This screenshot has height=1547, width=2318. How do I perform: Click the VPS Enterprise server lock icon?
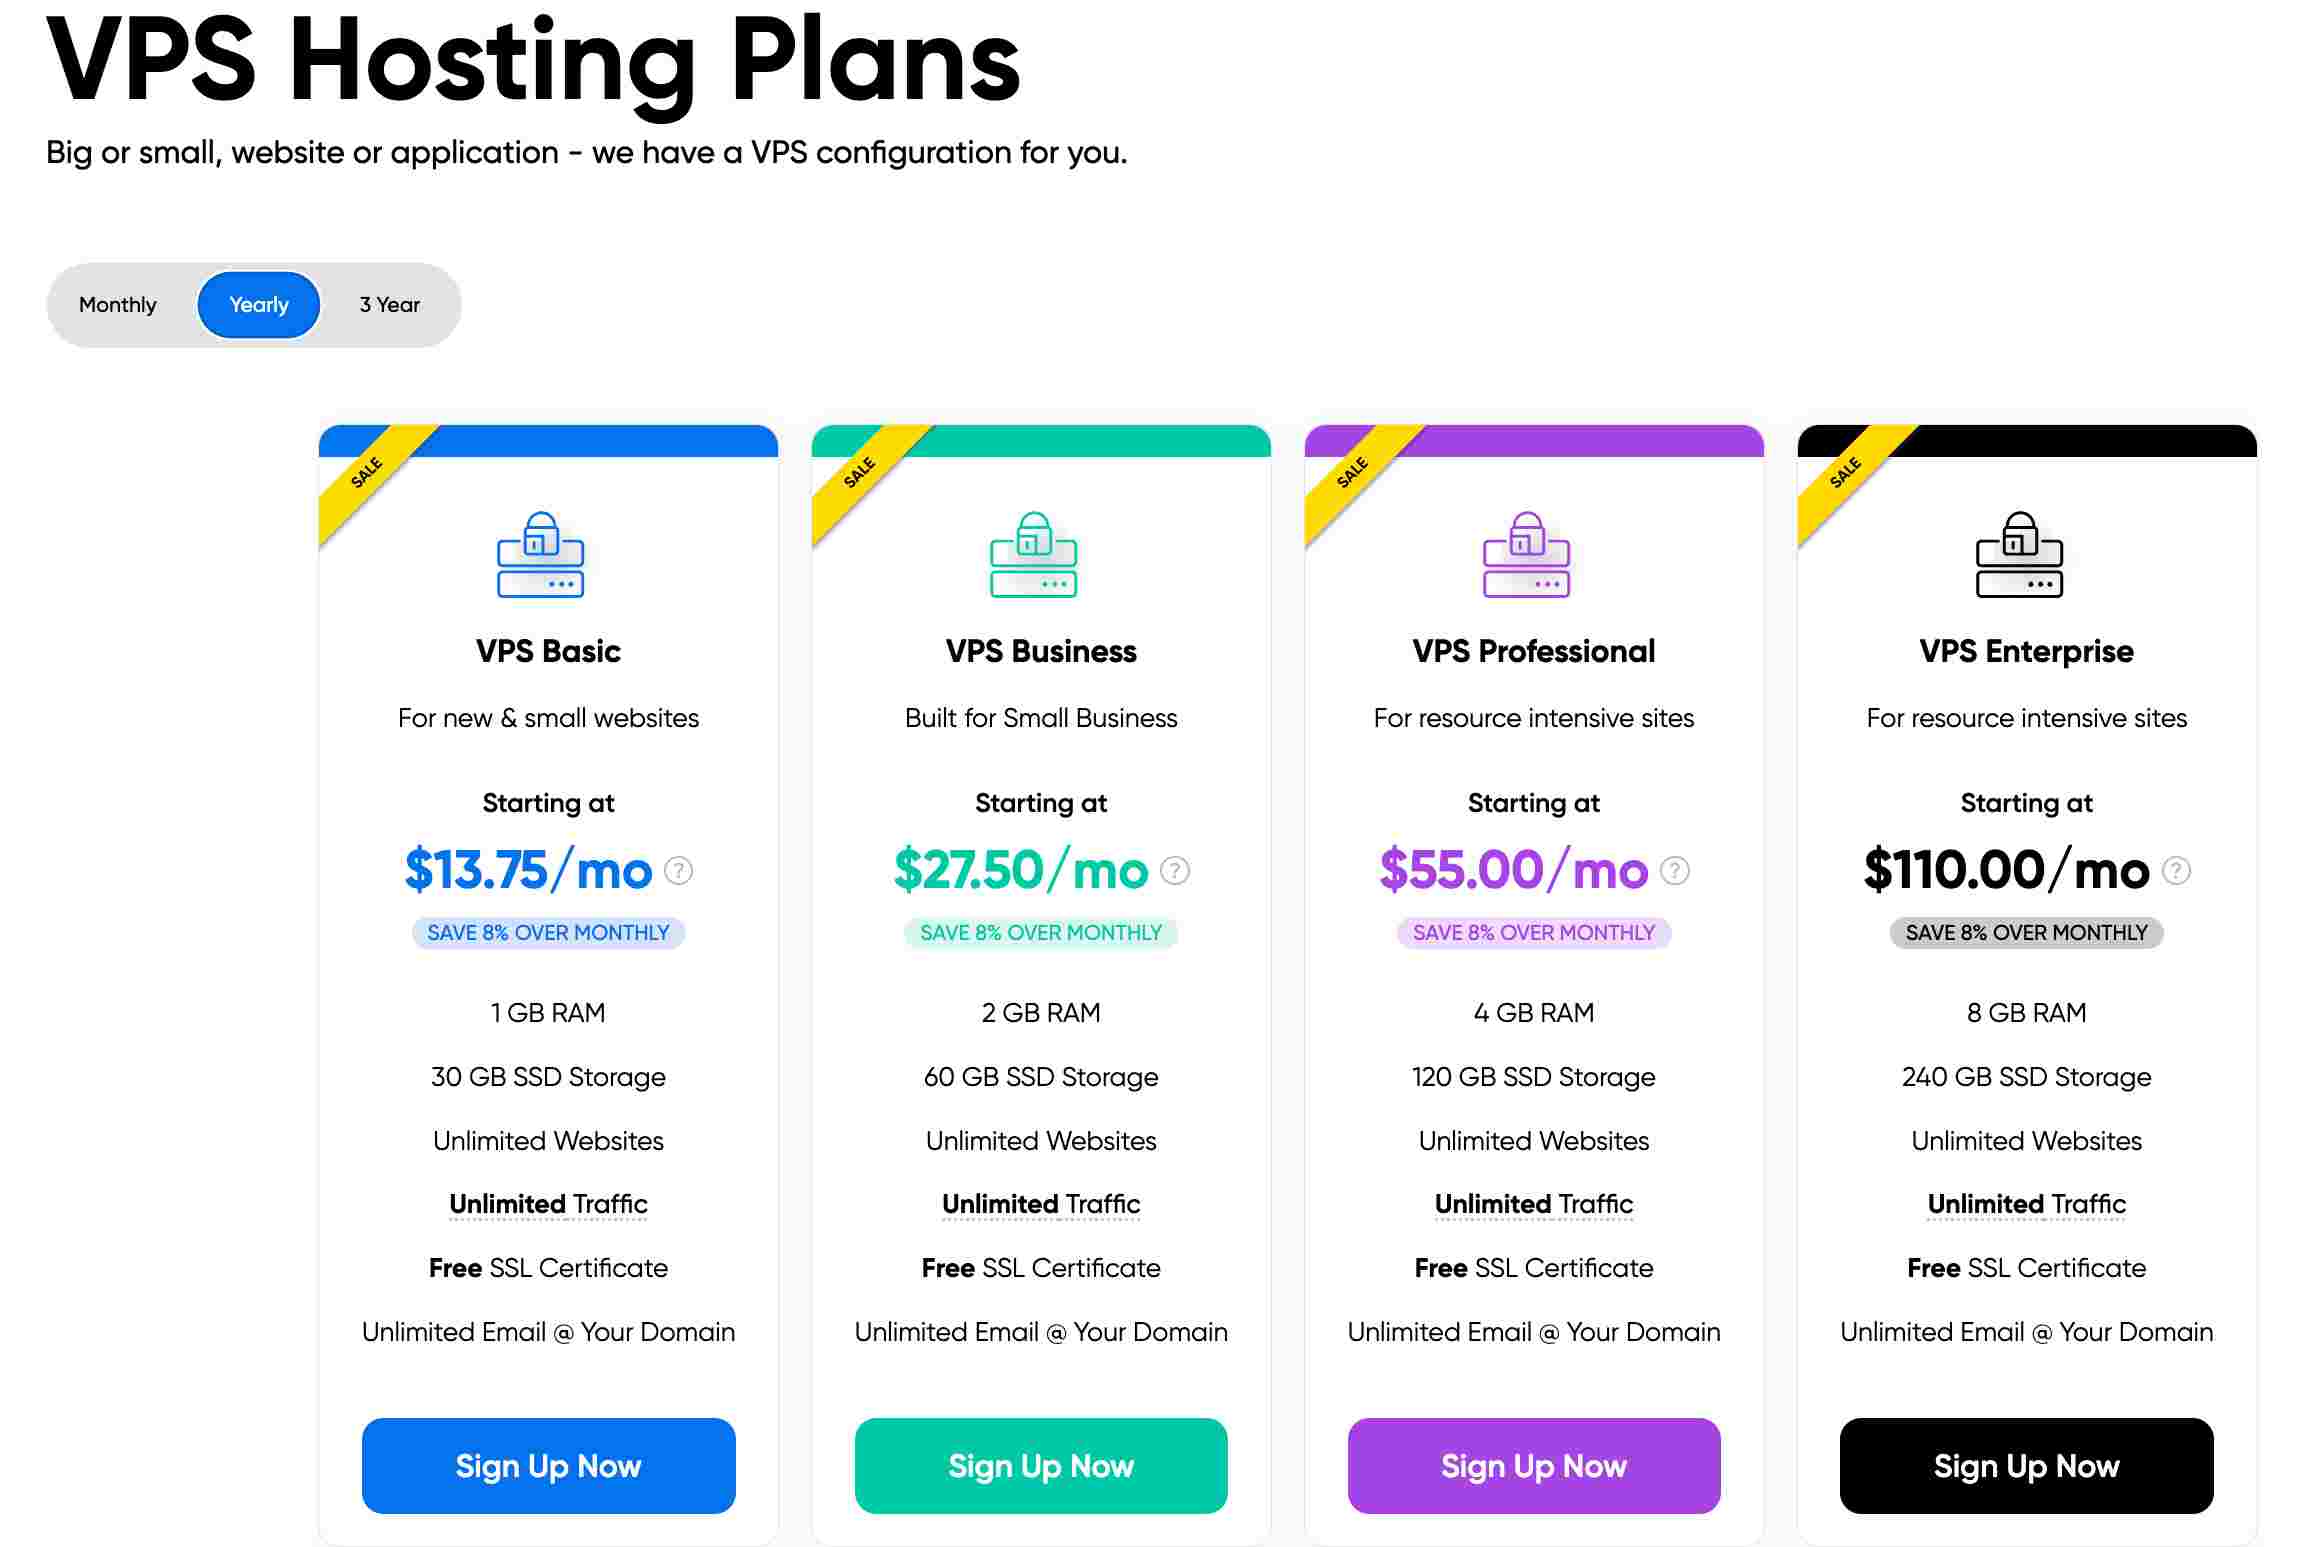coord(2020,555)
